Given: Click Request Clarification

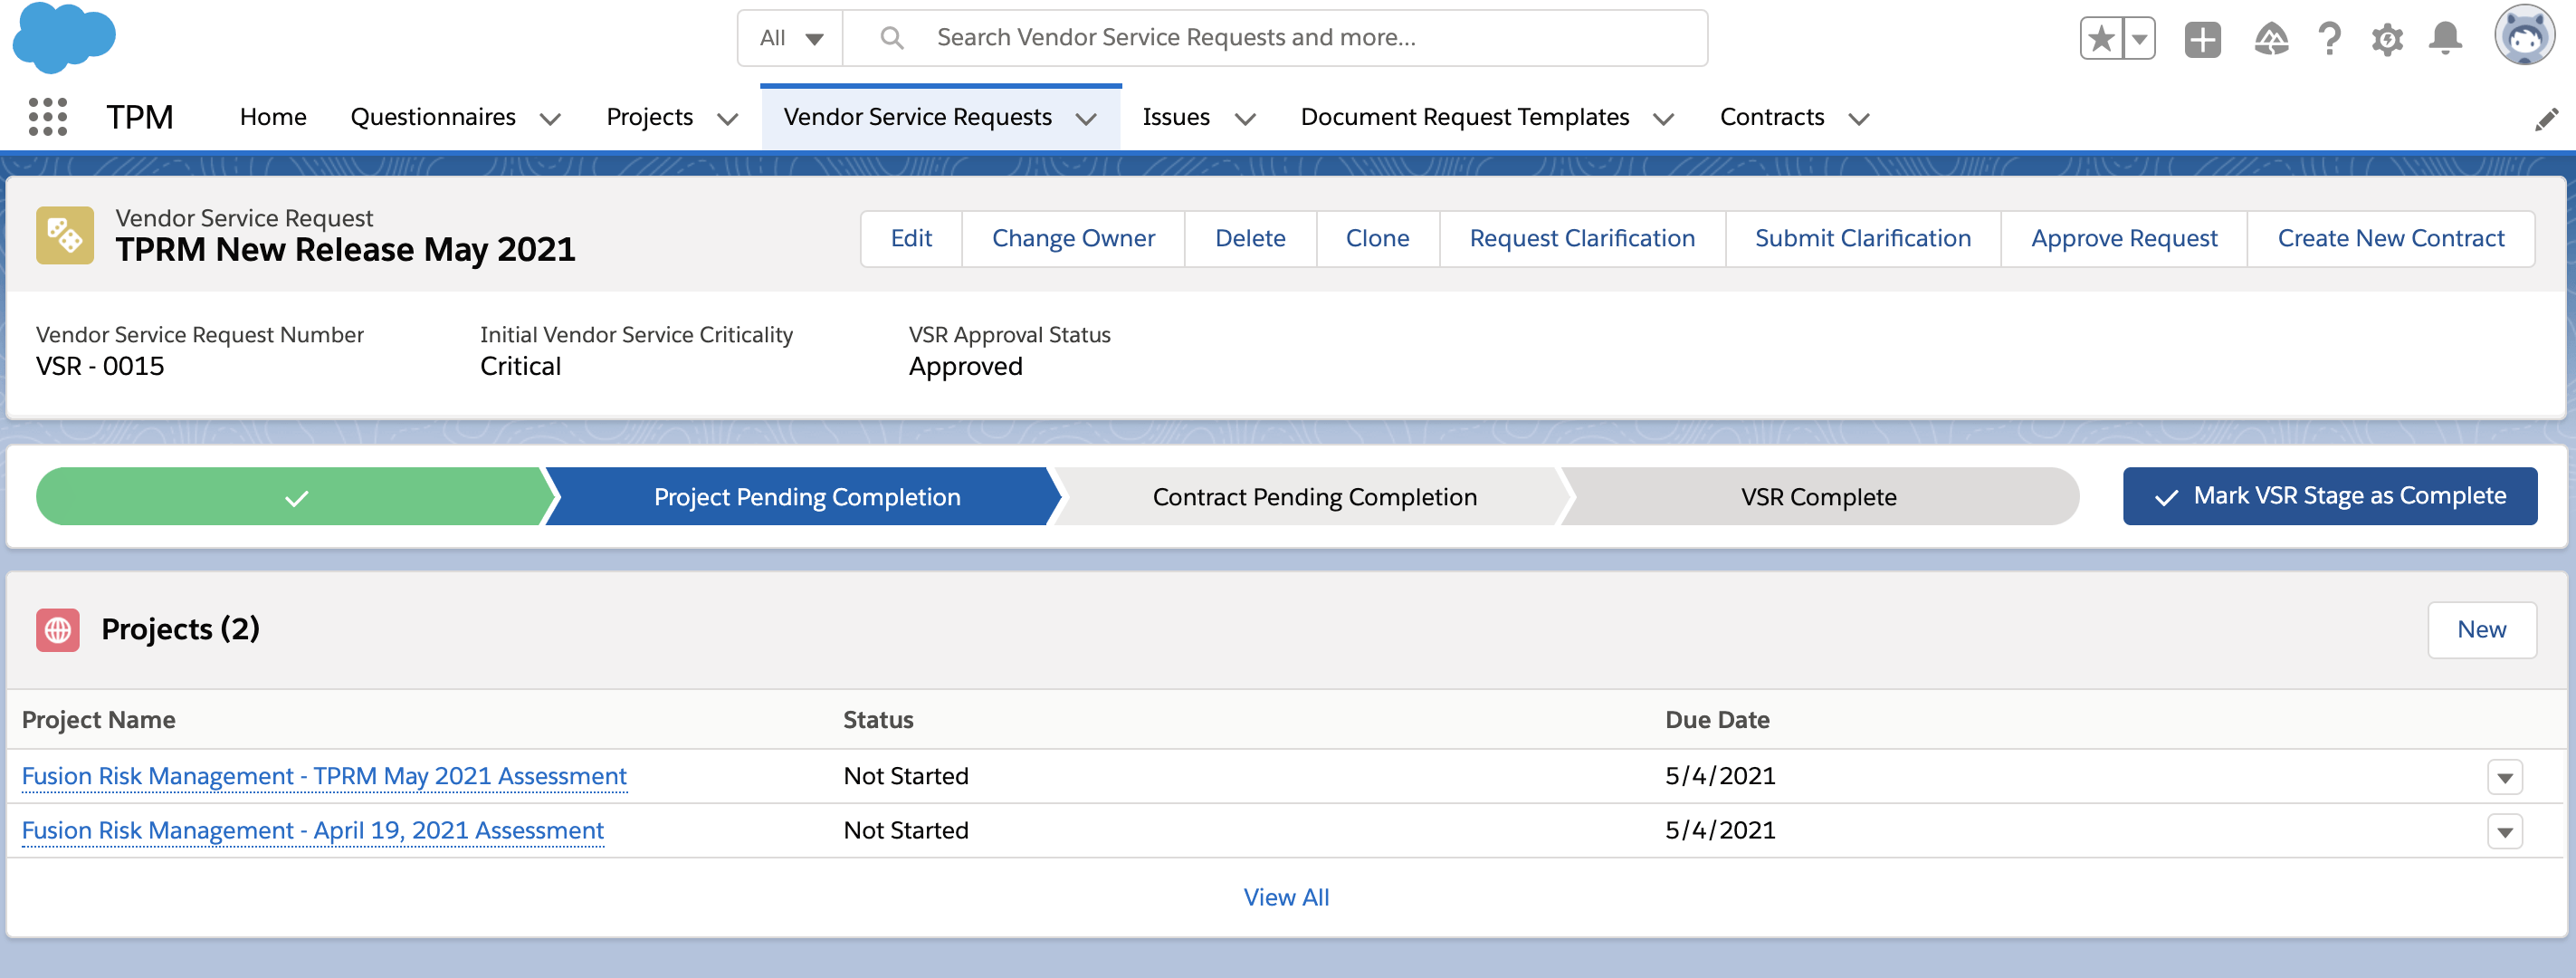Looking at the screenshot, I should point(1582,238).
